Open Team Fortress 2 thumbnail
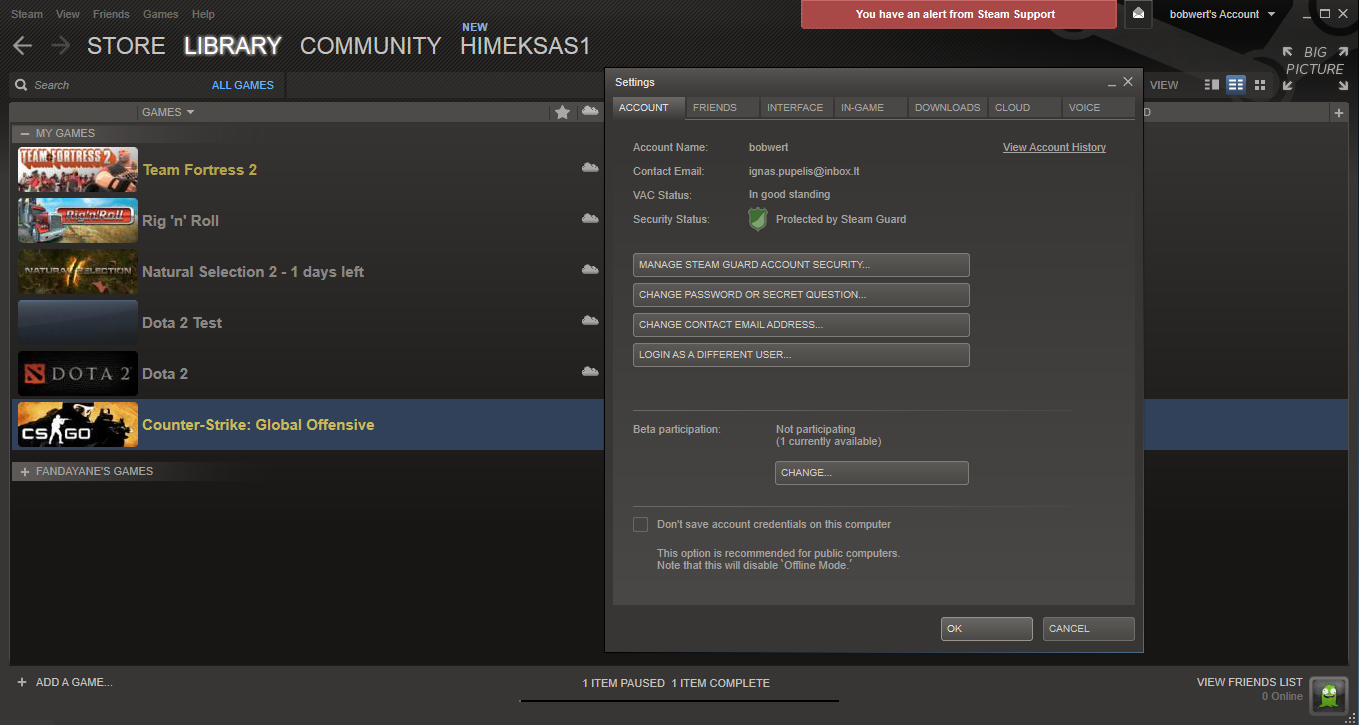1359x725 pixels. point(78,170)
